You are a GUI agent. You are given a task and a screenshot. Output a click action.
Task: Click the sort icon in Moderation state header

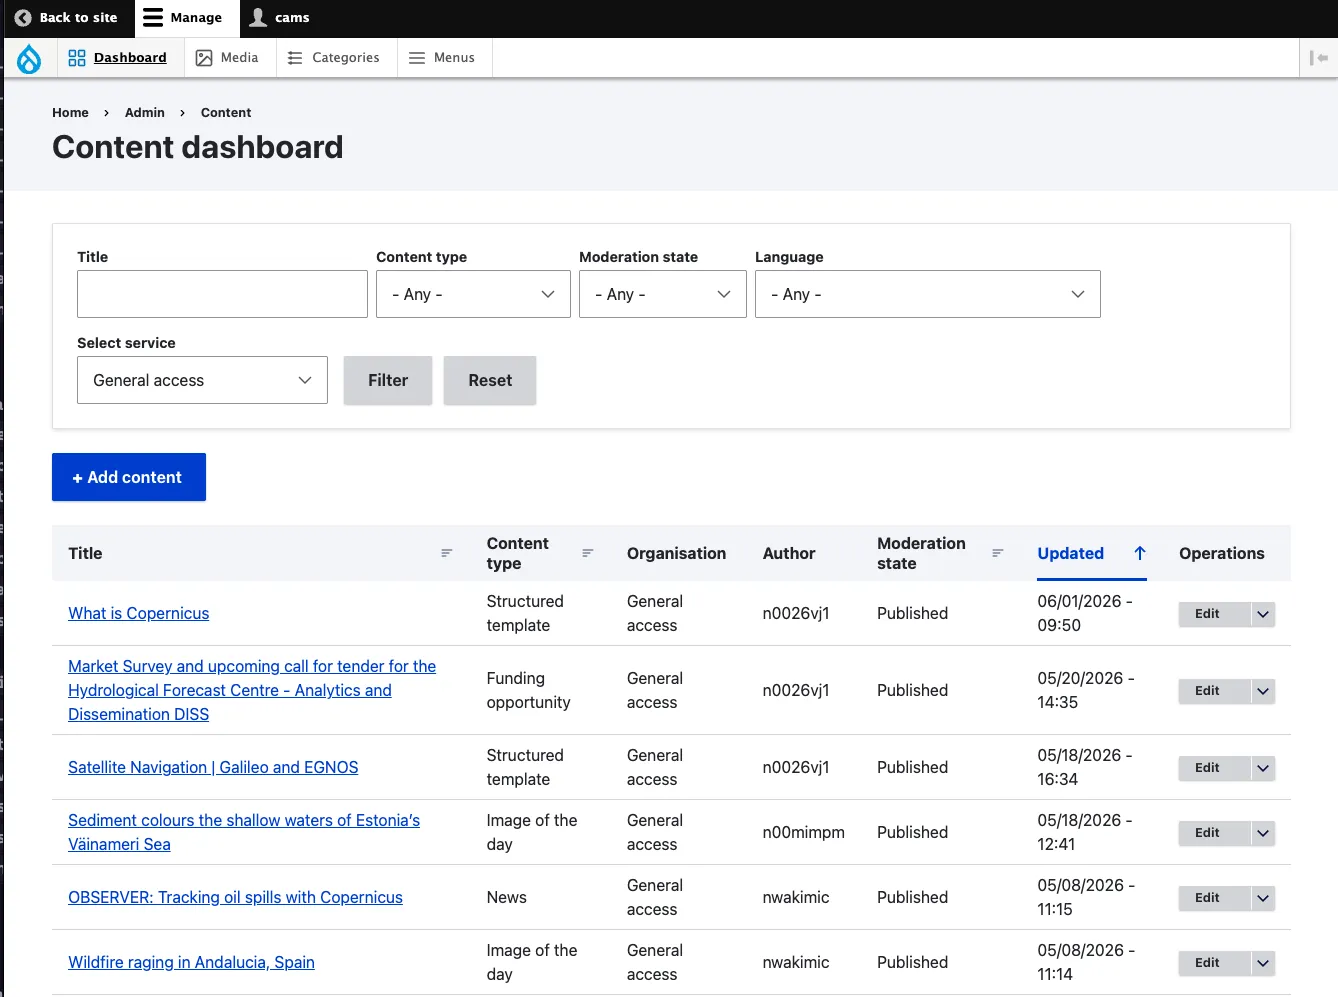(998, 553)
